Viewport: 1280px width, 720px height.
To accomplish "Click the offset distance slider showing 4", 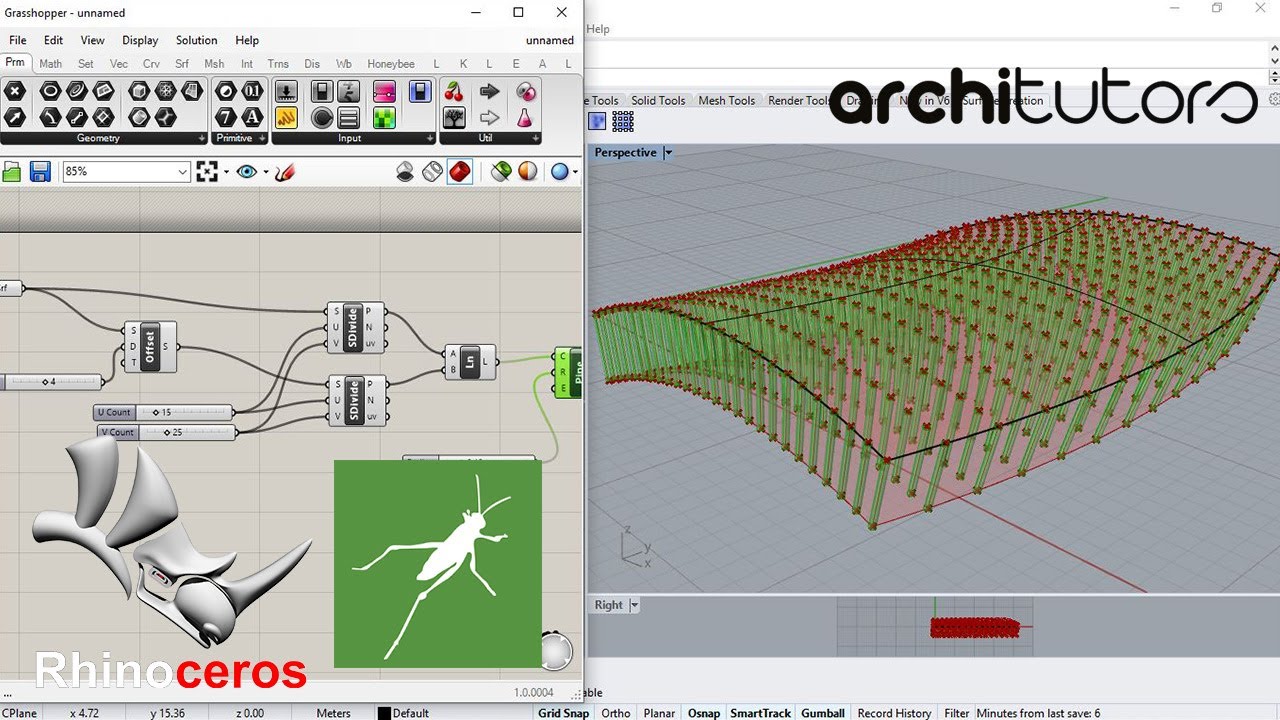I will [51, 382].
